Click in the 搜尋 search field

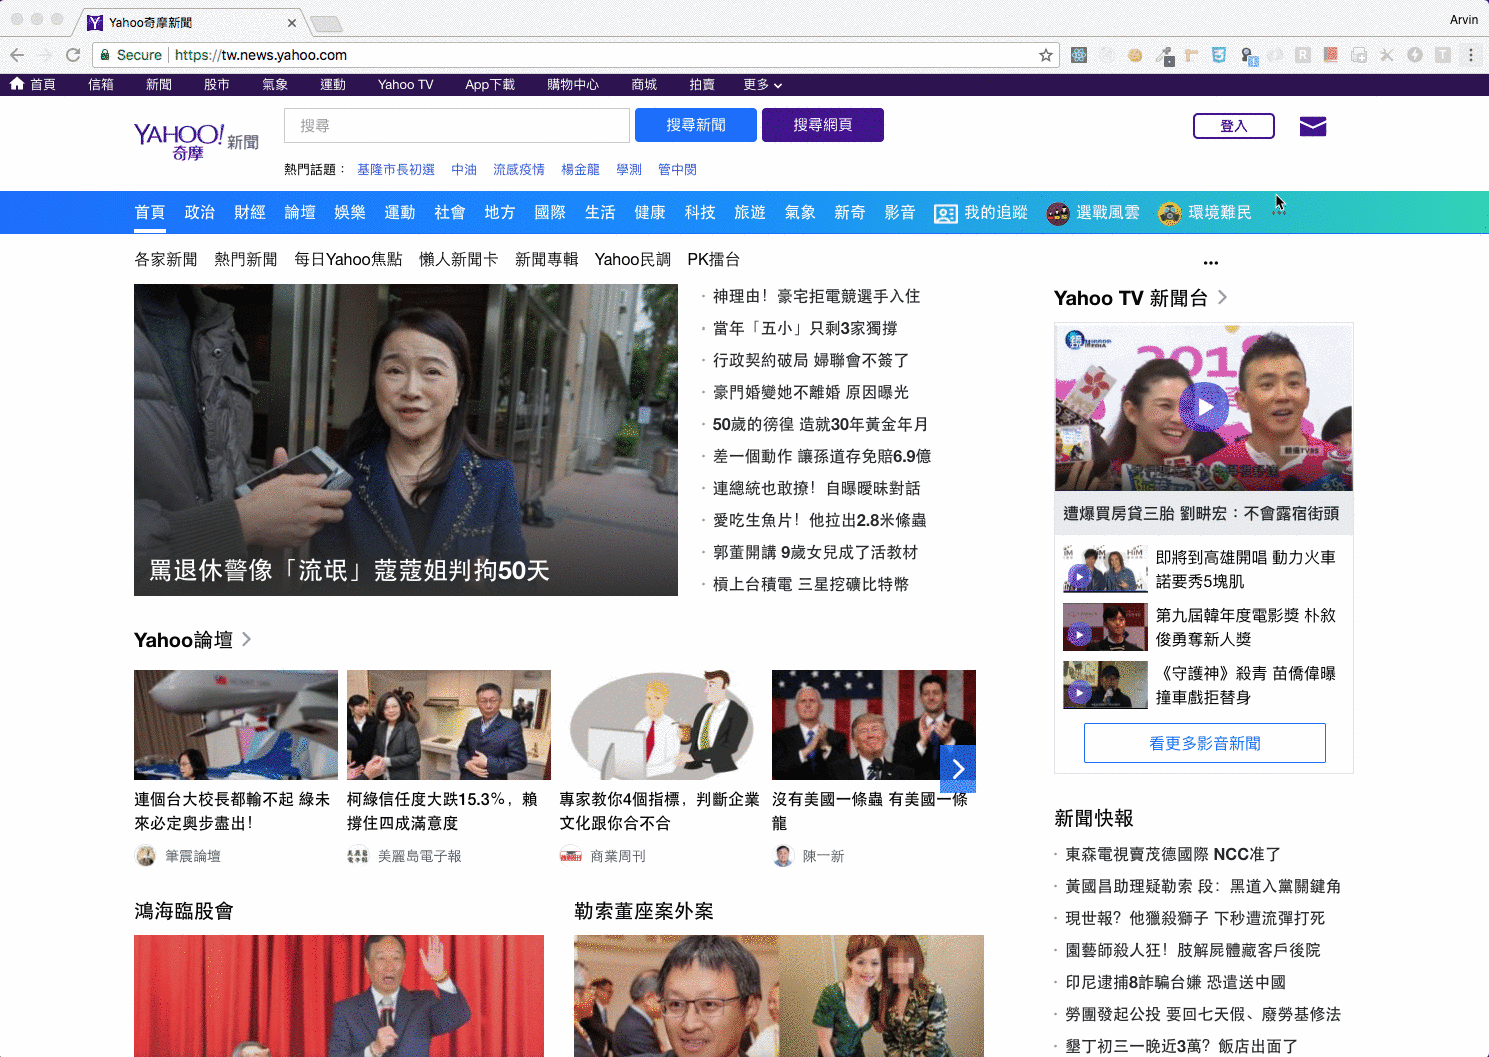point(457,125)
